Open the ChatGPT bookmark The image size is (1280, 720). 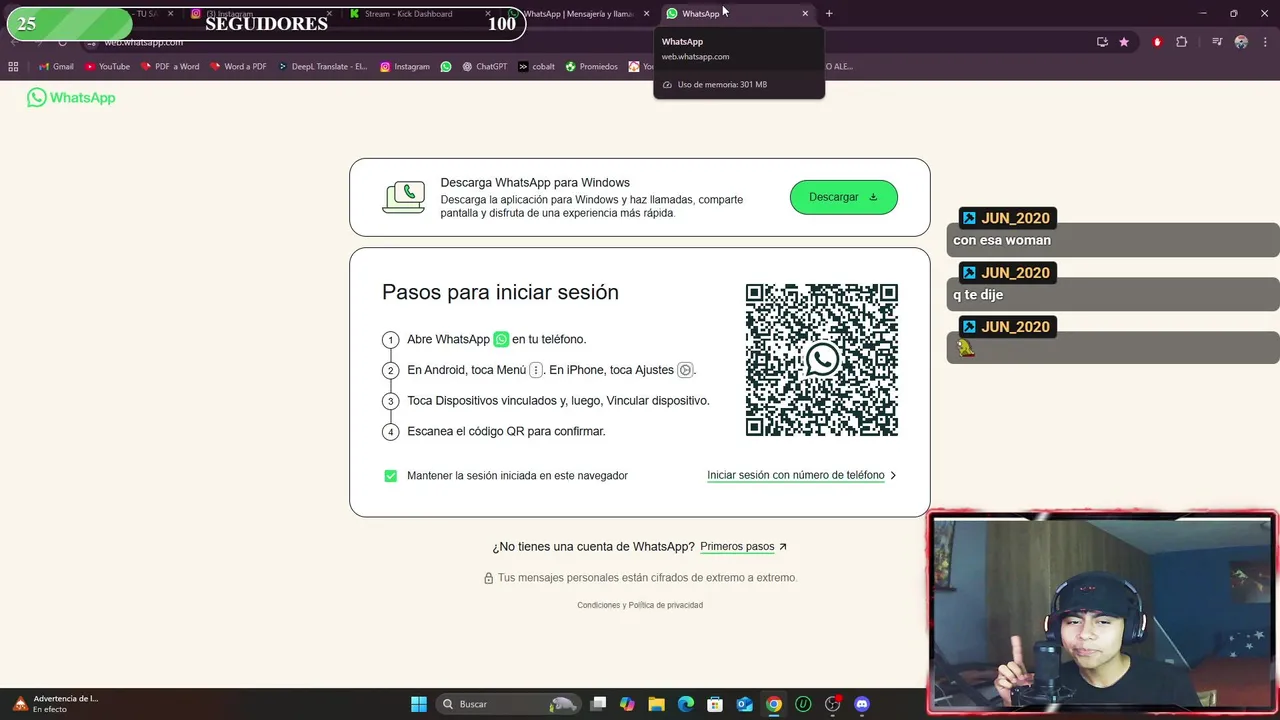[x=484, y=67]
